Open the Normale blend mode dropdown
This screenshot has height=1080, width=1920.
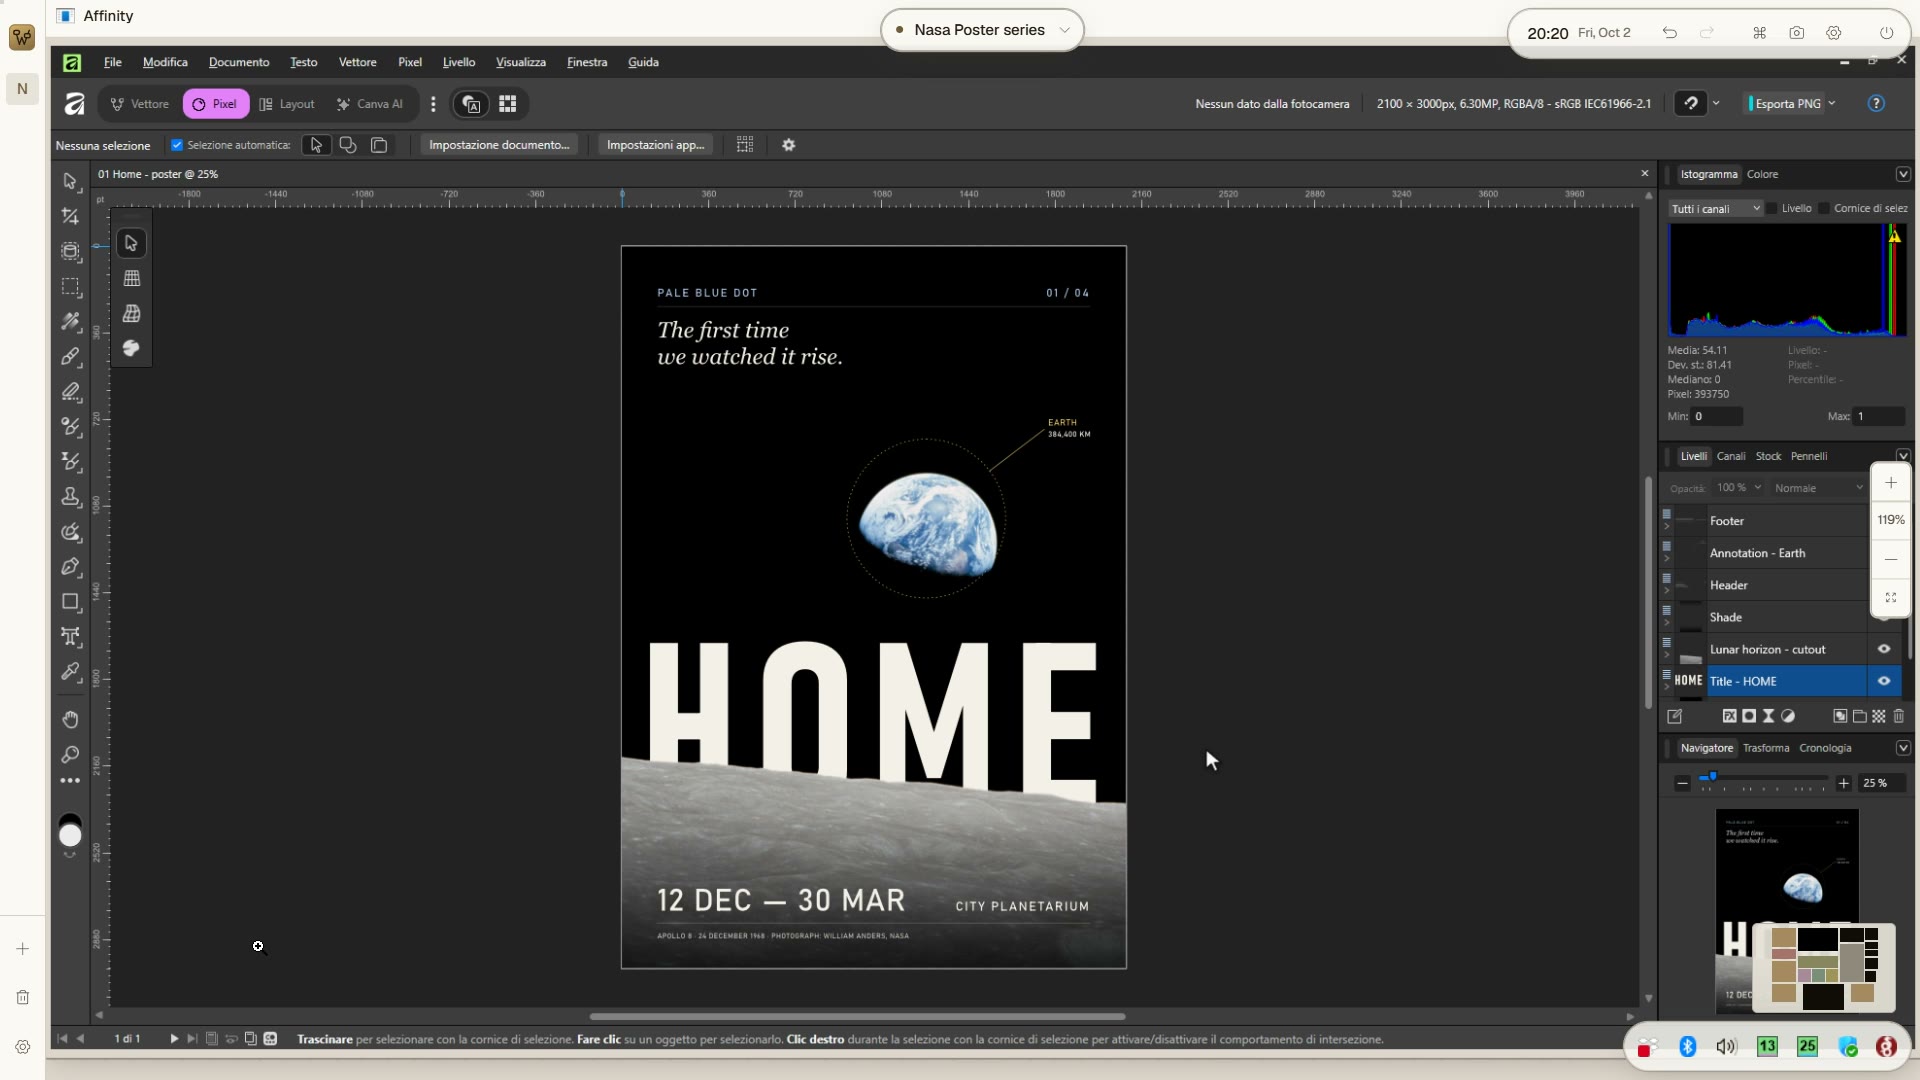coord(1818,488)
